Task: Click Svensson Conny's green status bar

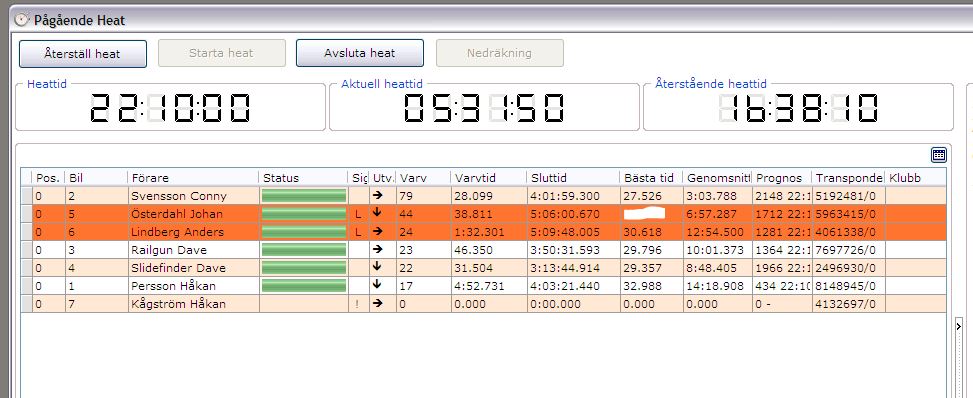Action: [x=303, y=196]
